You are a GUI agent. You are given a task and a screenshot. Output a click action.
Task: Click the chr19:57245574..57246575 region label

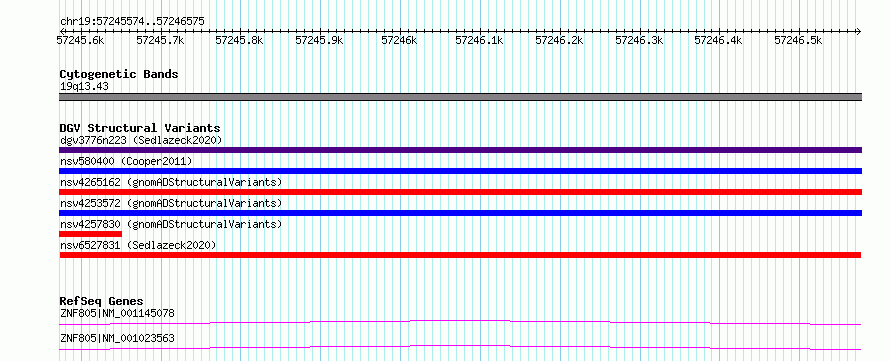[x=132, y=22]
